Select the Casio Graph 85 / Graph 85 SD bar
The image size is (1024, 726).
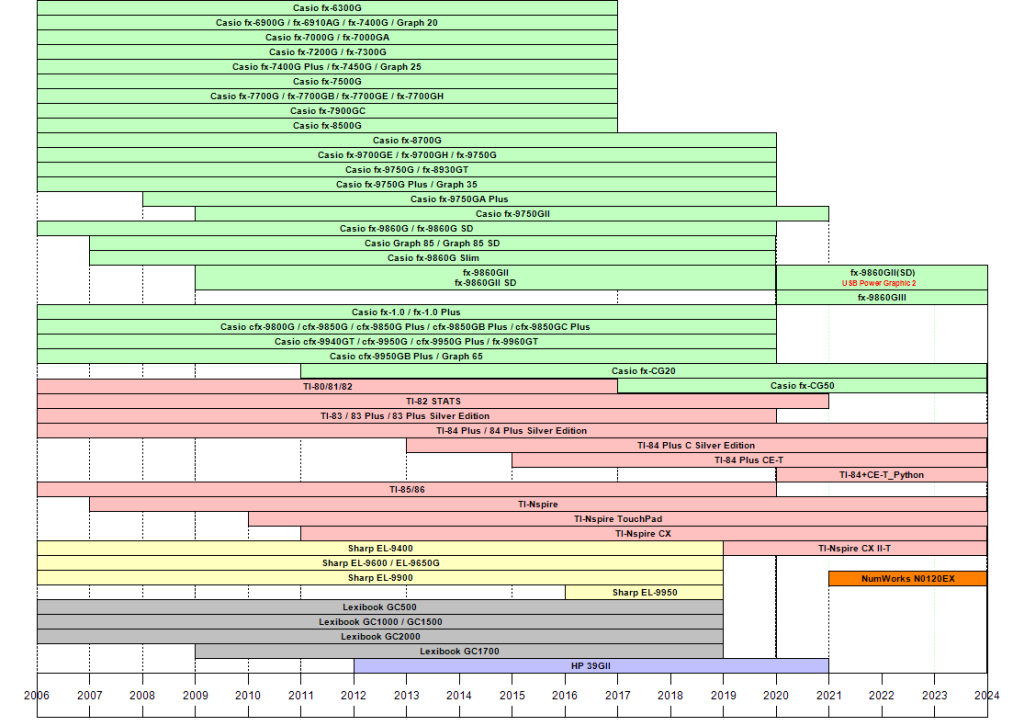click(432, 243)
